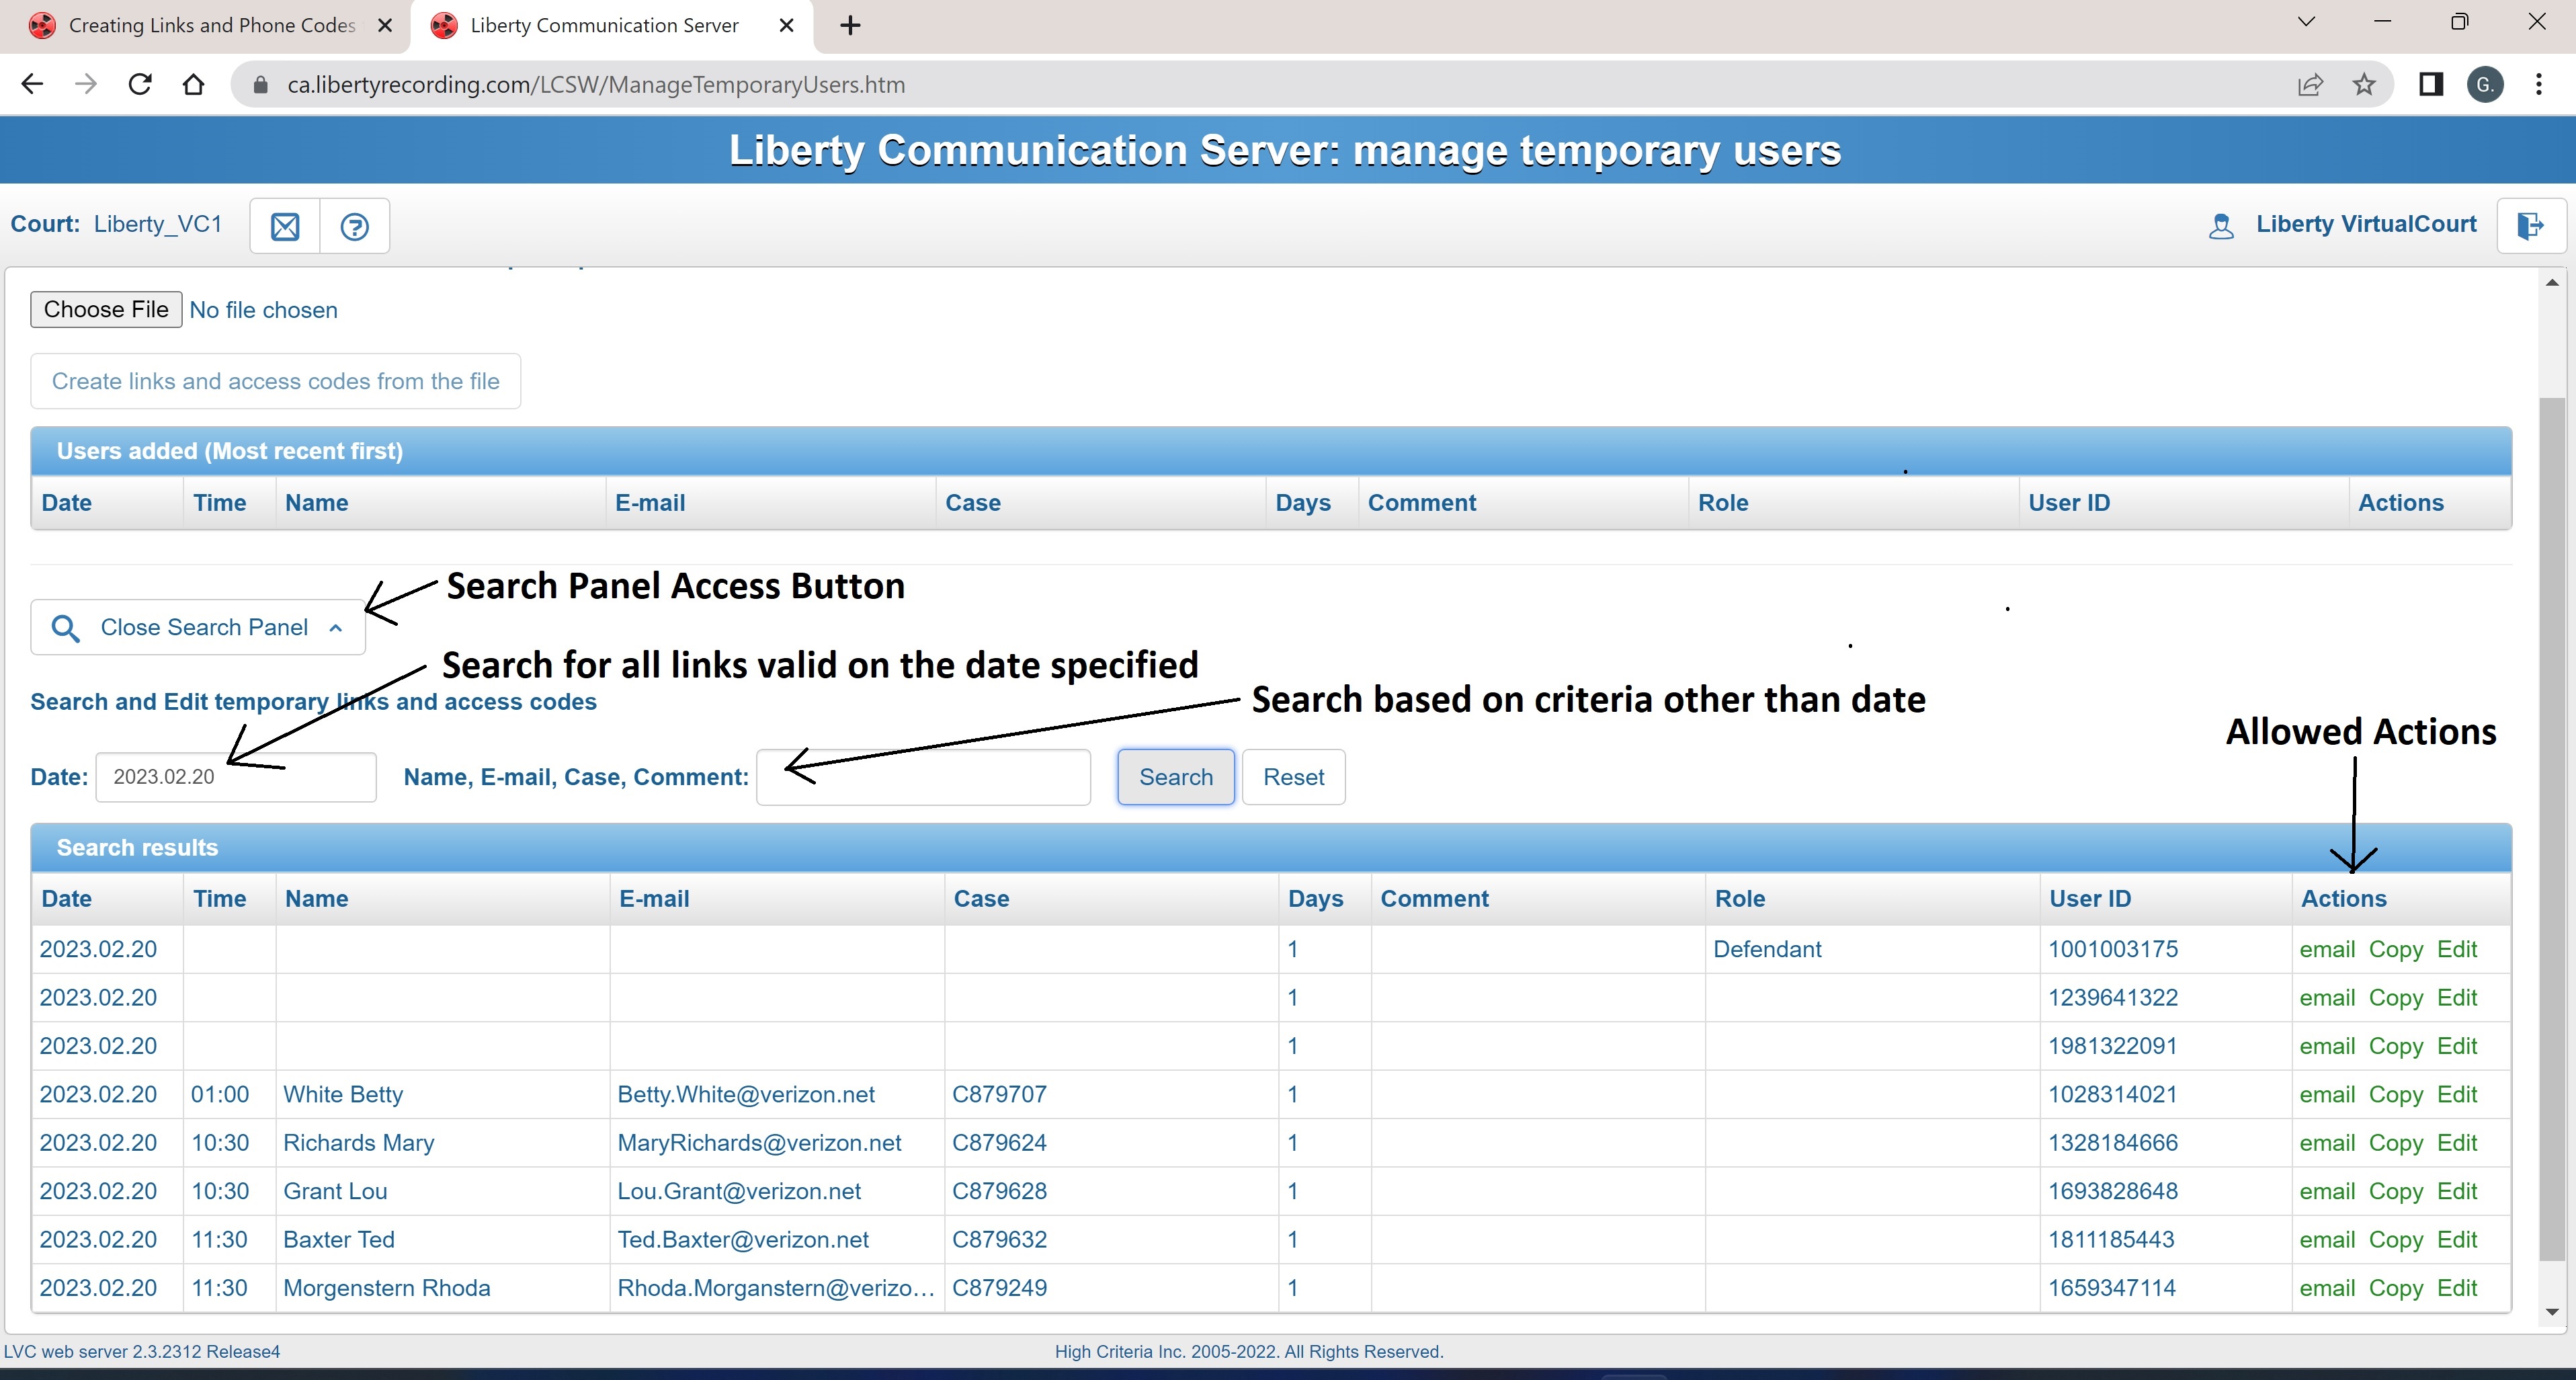Screen dimensions: 2576x1380
Task: Click Choose File to upload a file
Action: (x=106, y=309)
